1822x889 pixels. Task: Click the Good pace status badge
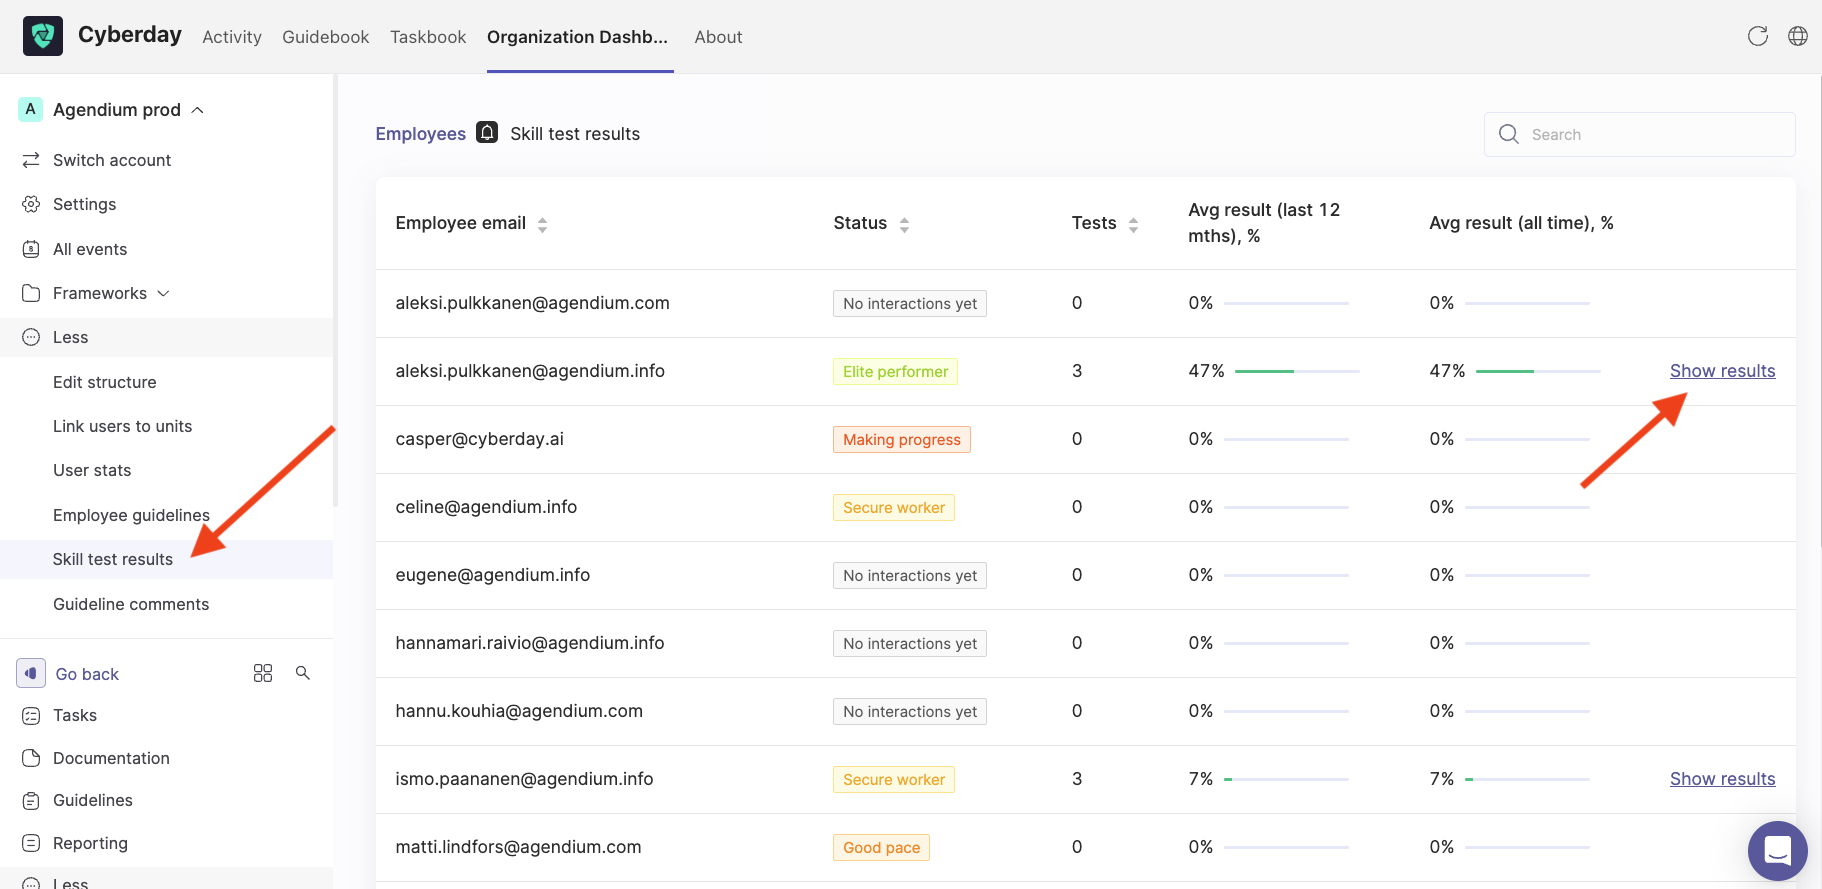click(x=881, y=848)
